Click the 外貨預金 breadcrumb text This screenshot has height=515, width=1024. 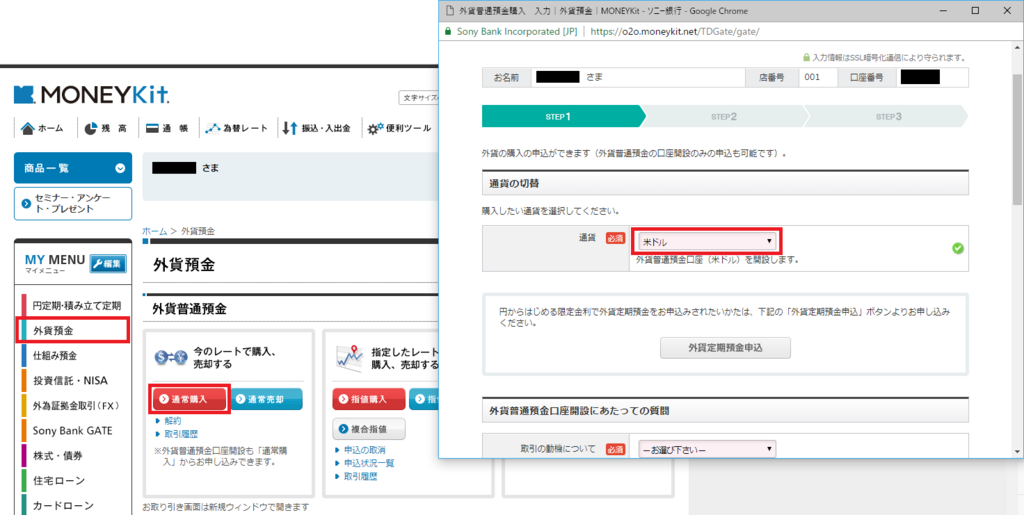click(x=198, y=231)
